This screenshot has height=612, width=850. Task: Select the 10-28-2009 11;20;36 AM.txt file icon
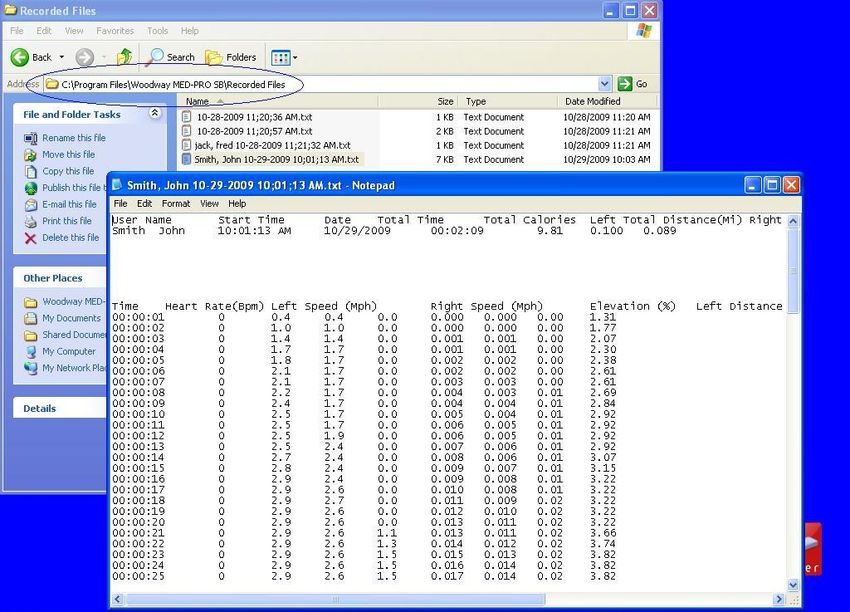point(187,117)
